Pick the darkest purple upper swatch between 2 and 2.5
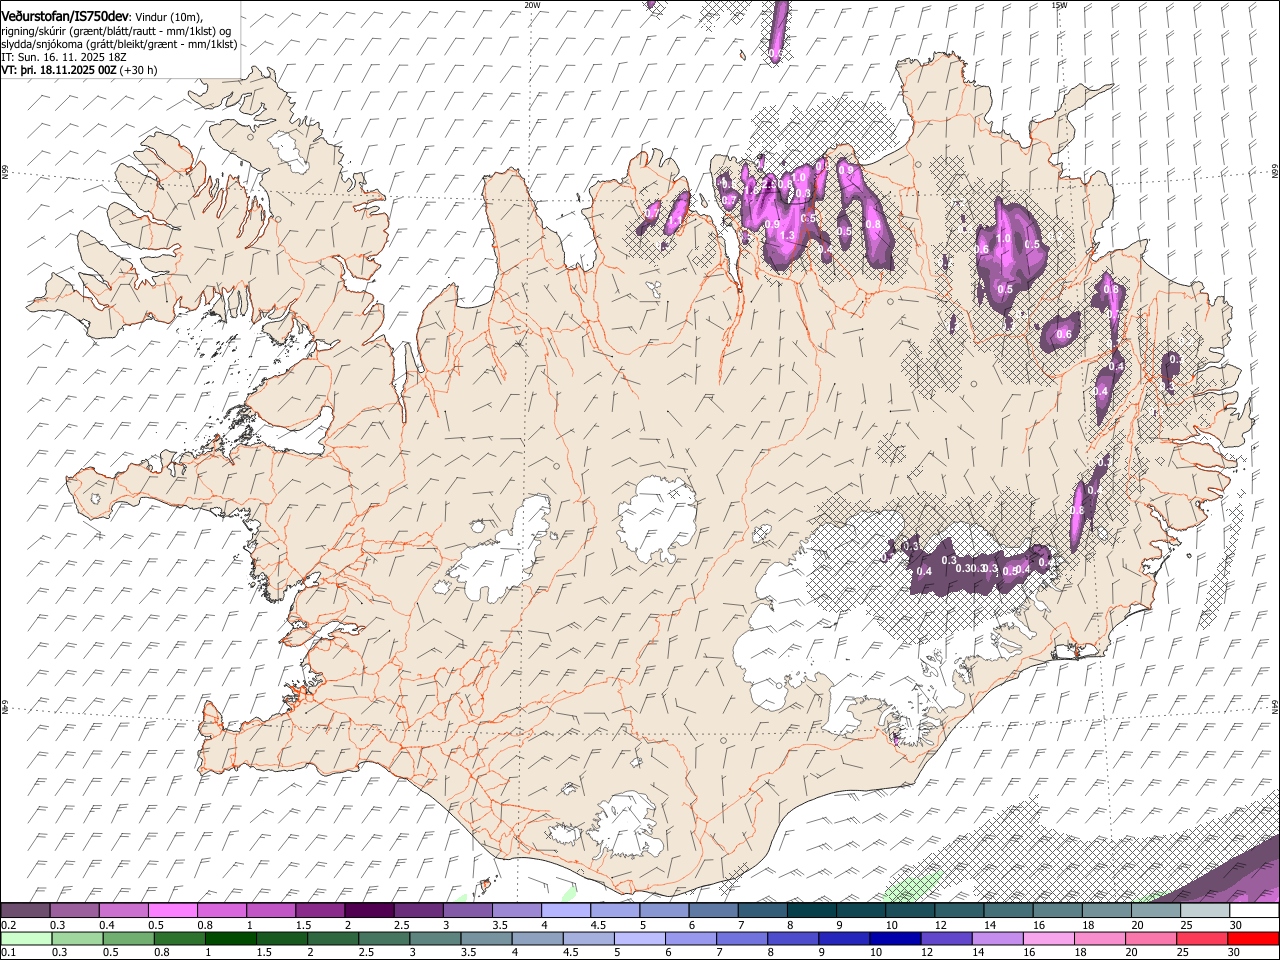Viewport: 1280px width, 960px height. (x=368, y=911)
